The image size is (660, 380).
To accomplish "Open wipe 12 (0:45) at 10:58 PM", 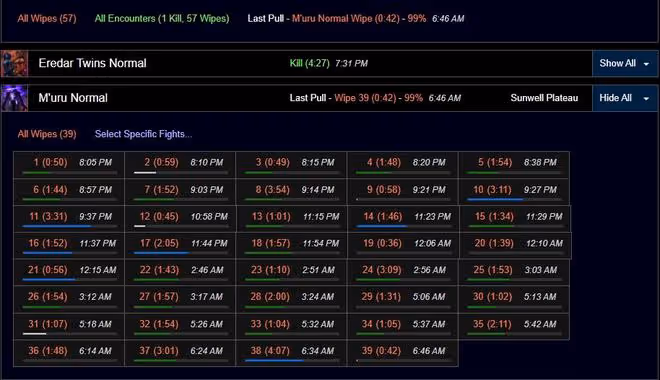I will (x=180, y=219).
